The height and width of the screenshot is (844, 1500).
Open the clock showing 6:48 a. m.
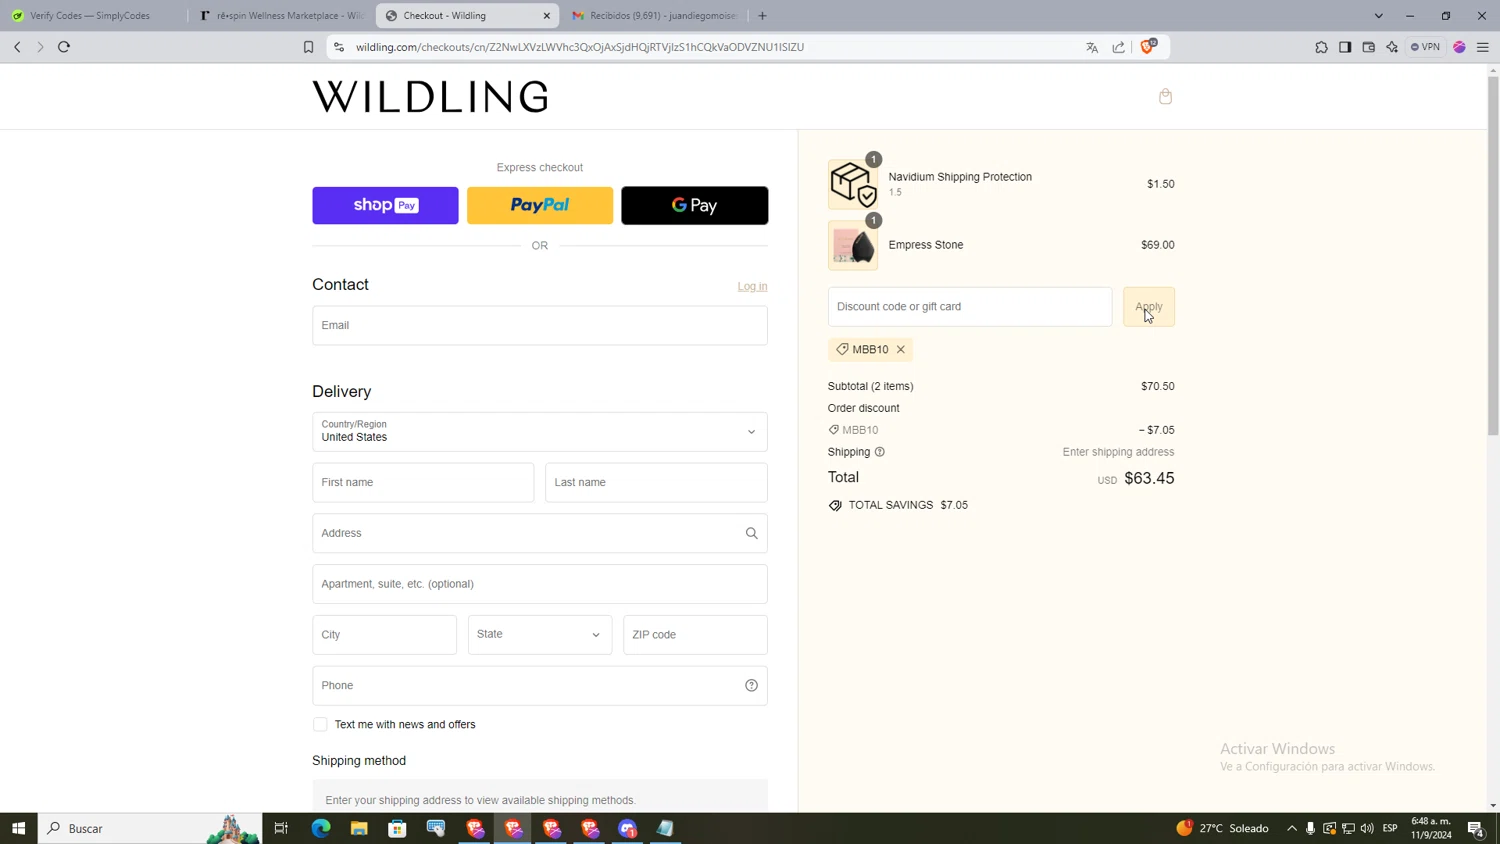click(x=1431, y=829)
